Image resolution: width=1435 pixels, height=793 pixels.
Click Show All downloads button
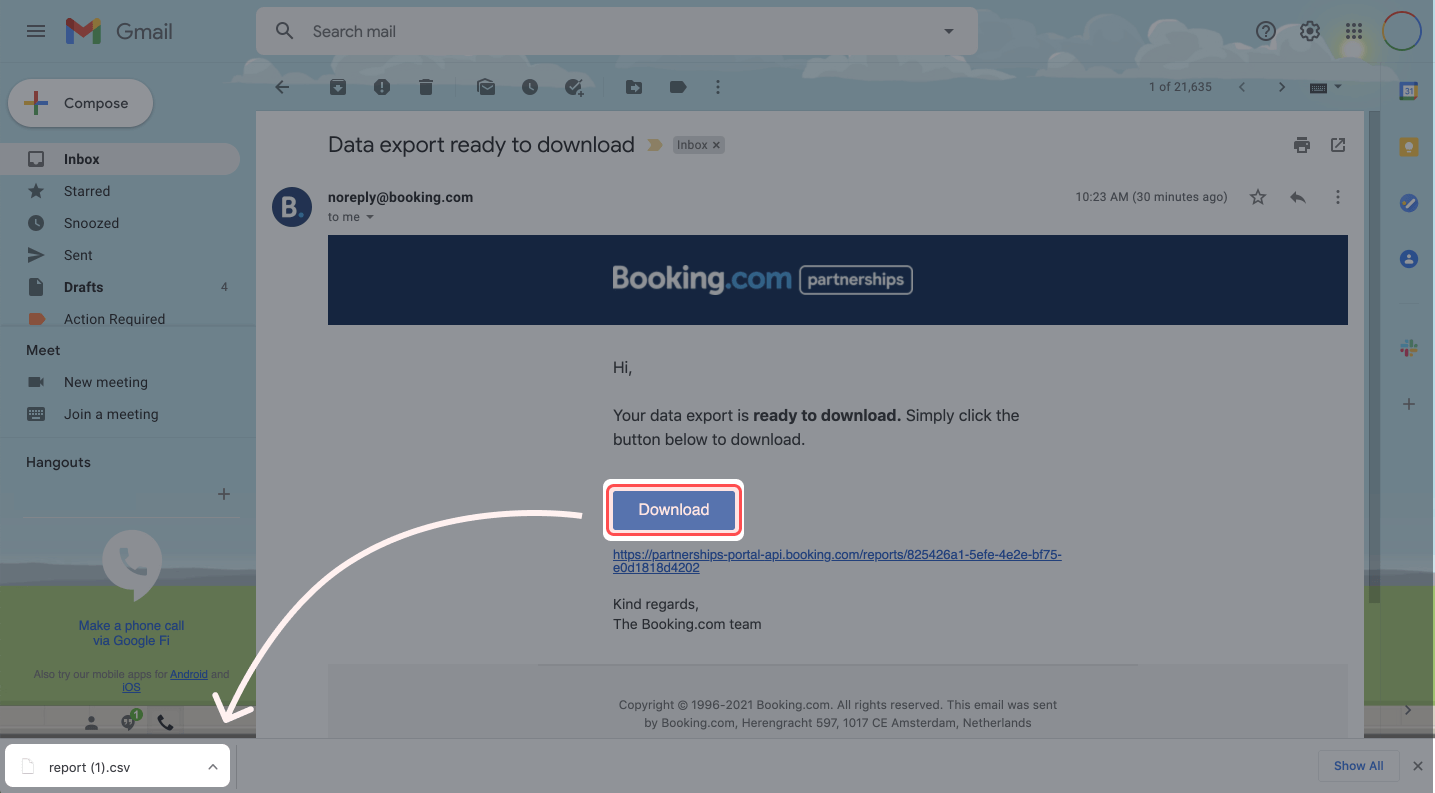pos(1358,766)
